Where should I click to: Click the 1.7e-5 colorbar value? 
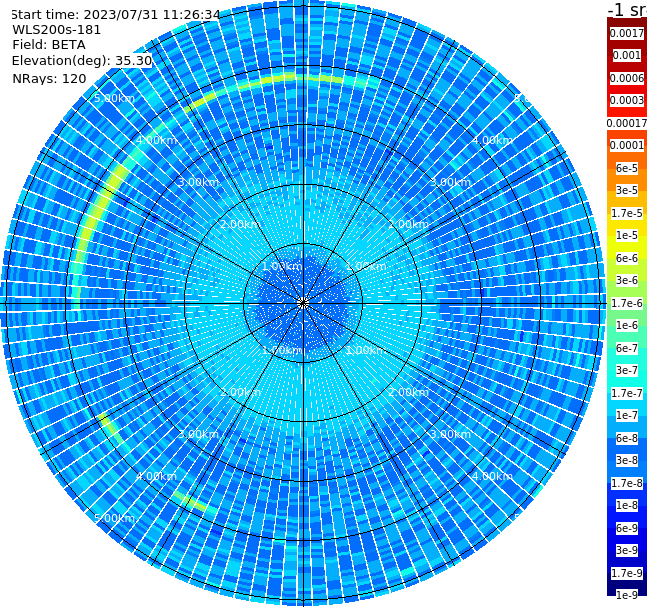(627, 213)
